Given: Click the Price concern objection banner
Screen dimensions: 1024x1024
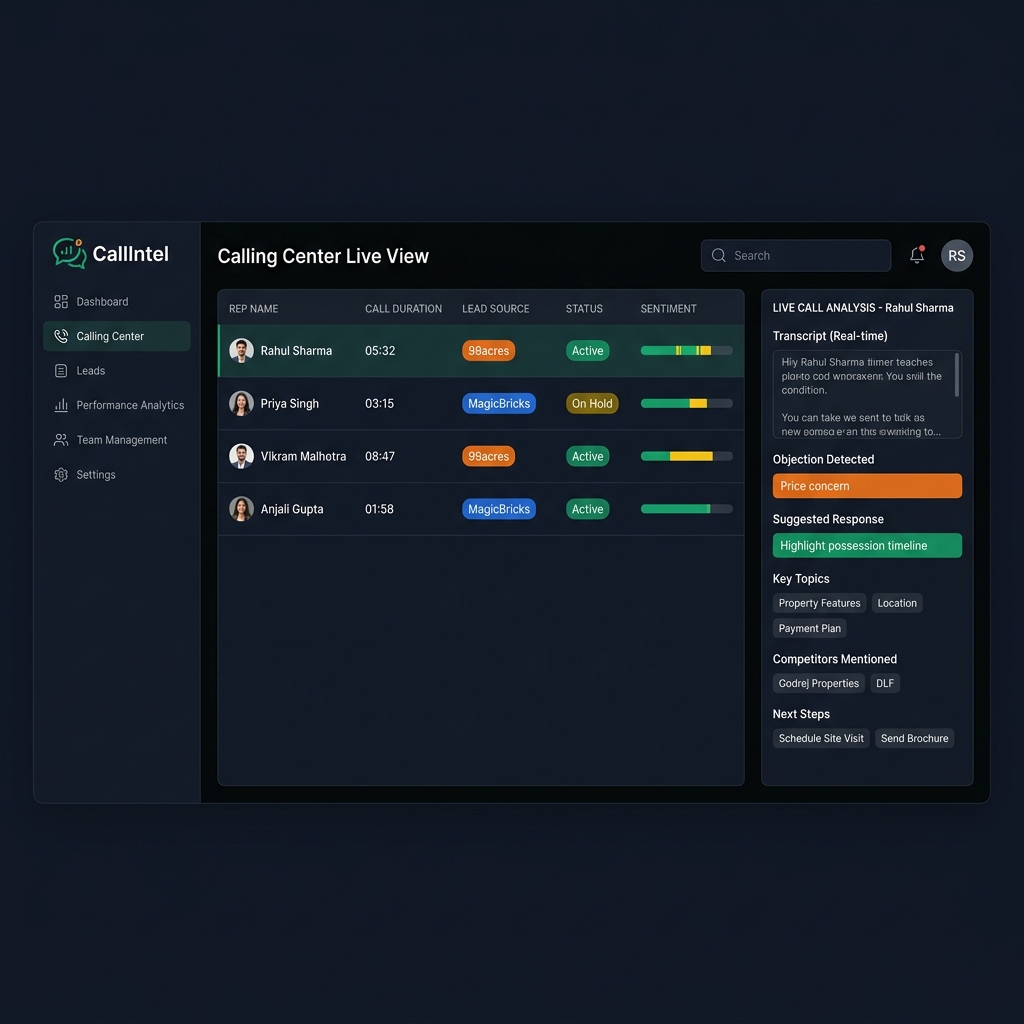Looking at the screenshot, I should coord(867,486).
